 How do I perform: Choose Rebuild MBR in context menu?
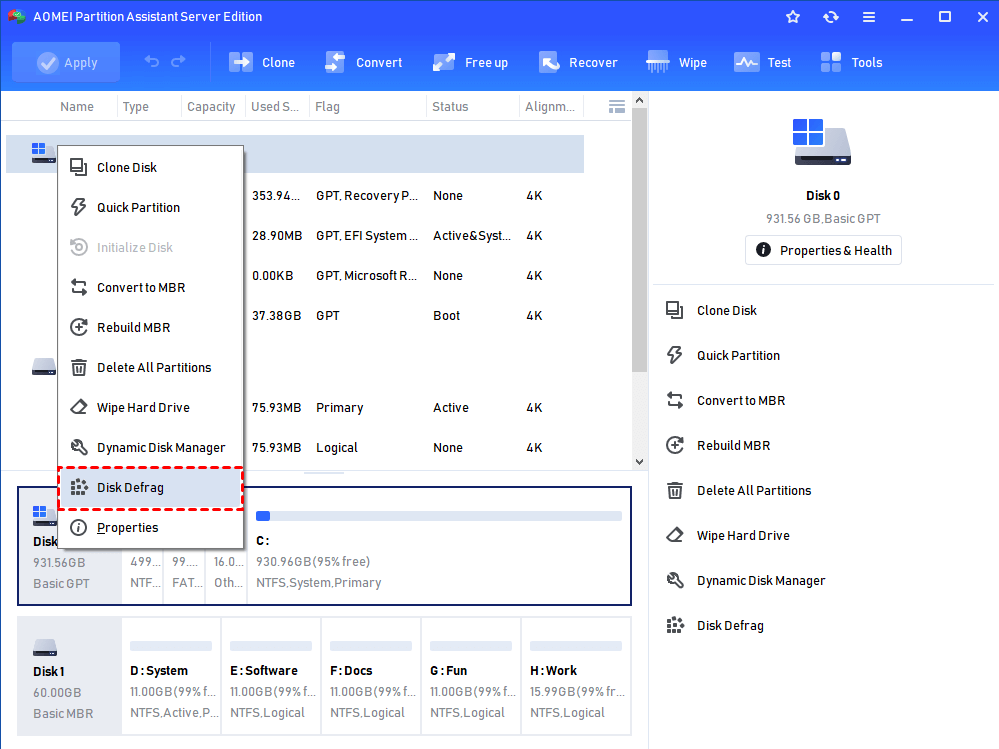(x=150, y=327)
